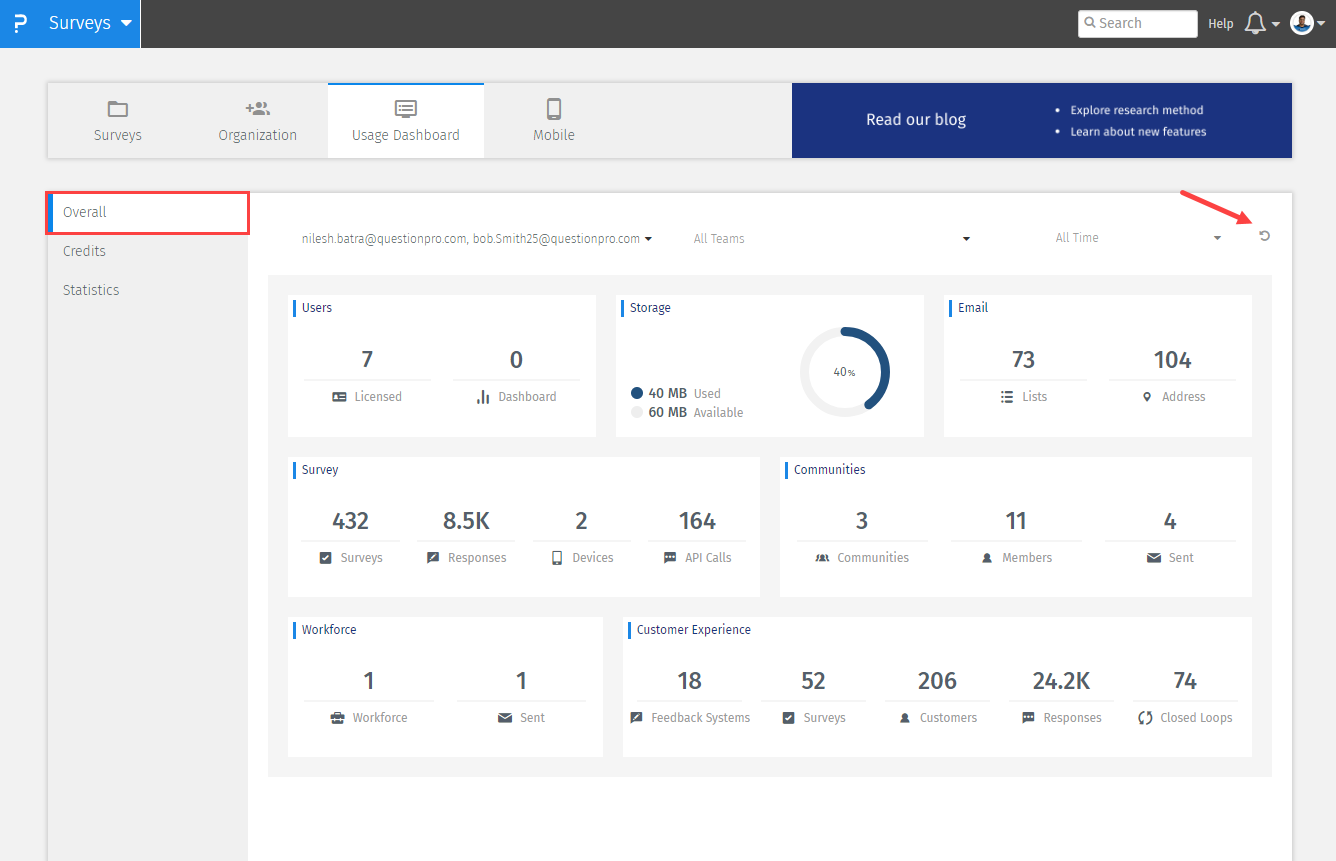Click the Closed Loops cycle icon
The height and width of the screenshot is (861, 1336).
(1145, 718)
